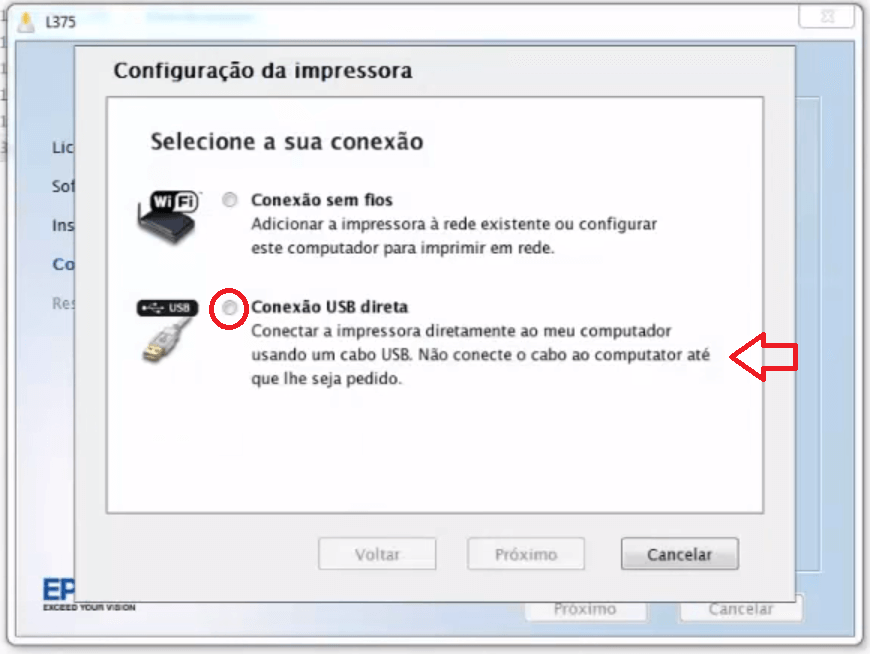
Task: Open the Ins step in the sidebar
Action: click(x=63, y=225)
